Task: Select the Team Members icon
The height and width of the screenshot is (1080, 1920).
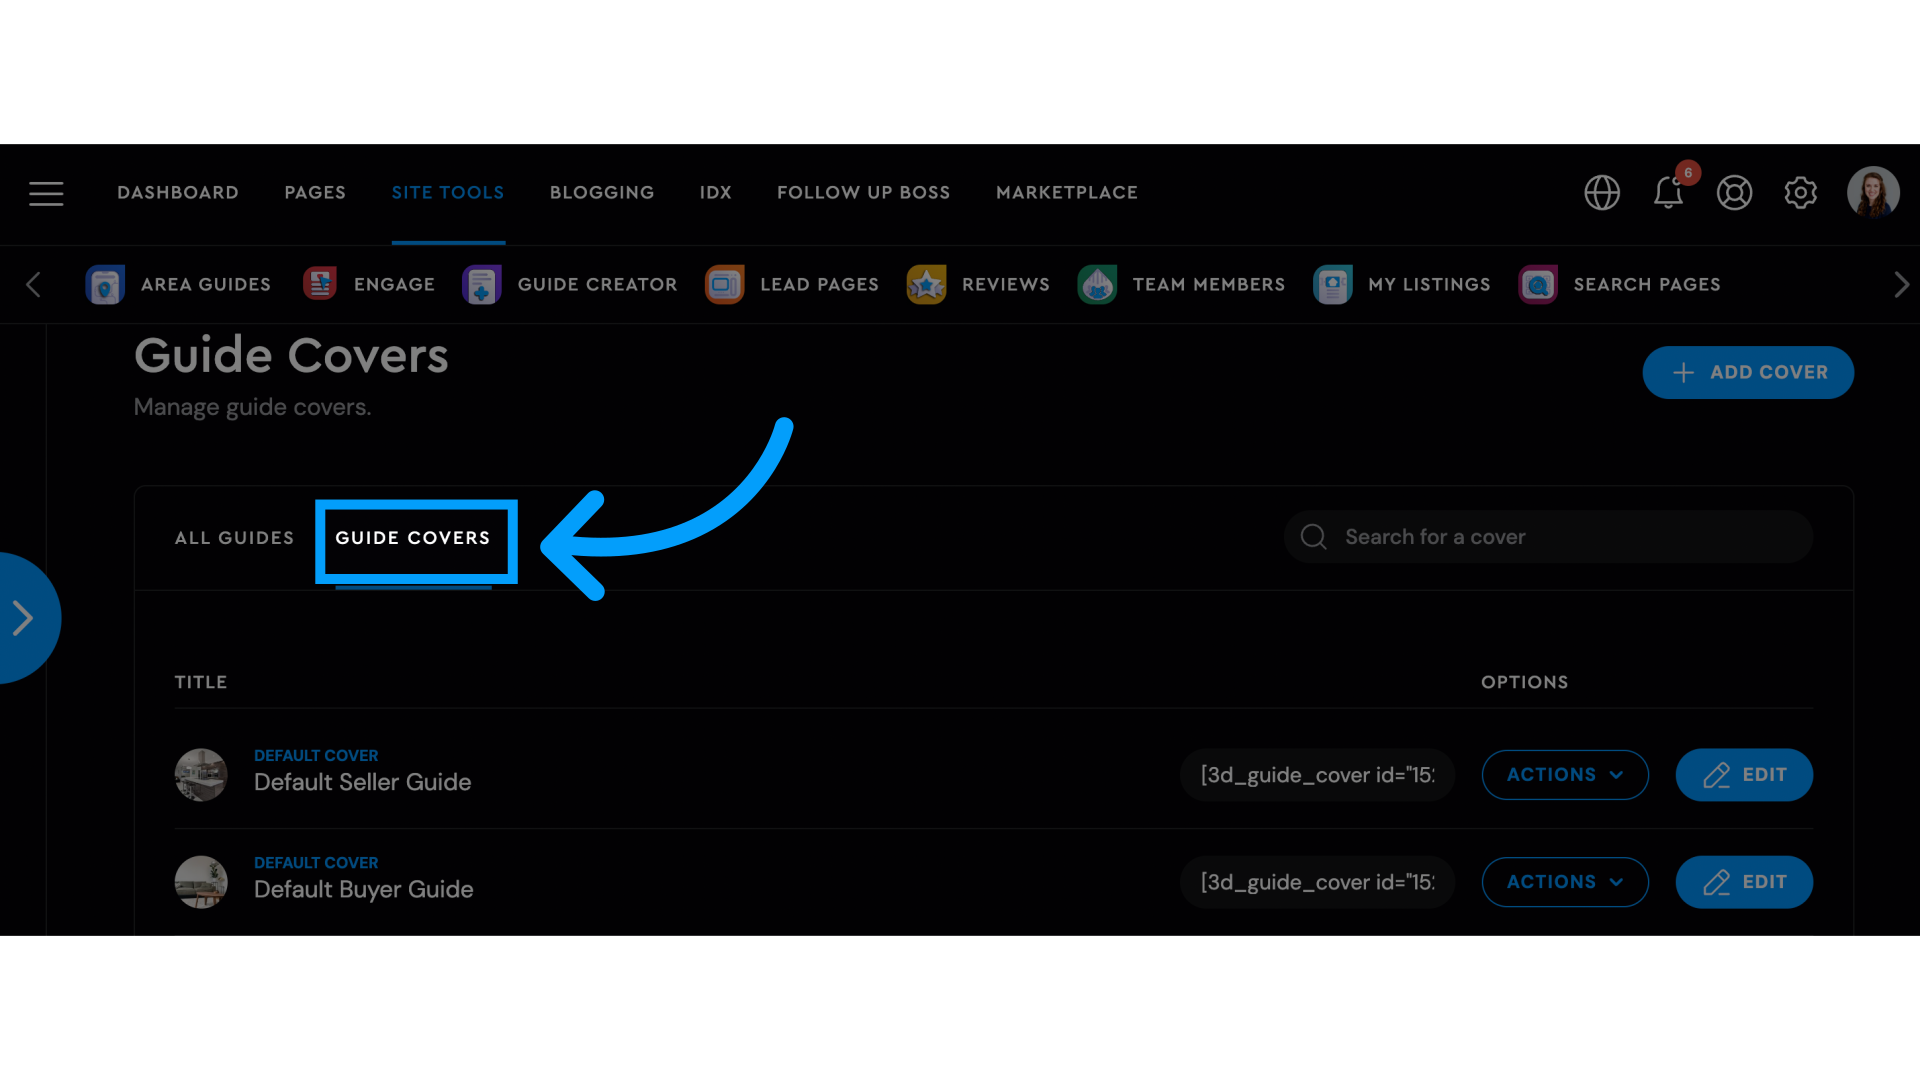Action: 1100,284
